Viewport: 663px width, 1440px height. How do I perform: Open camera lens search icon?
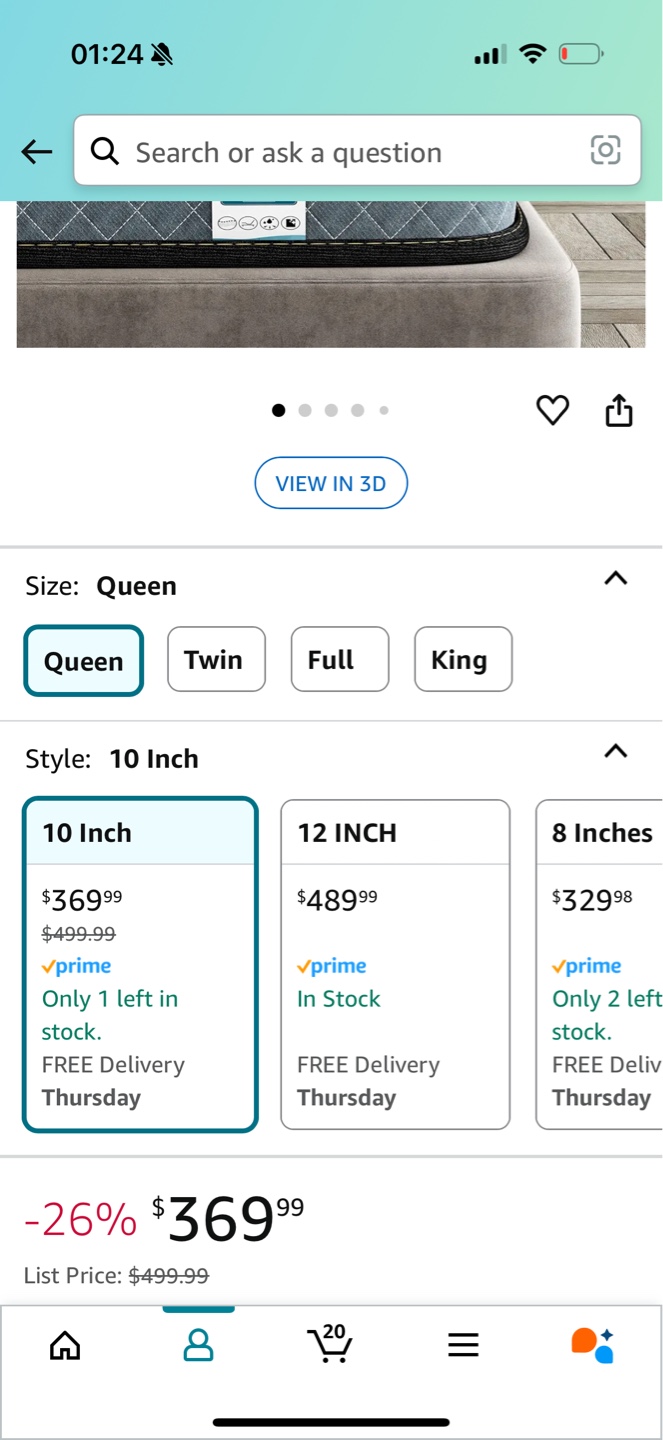click(605, 151)
